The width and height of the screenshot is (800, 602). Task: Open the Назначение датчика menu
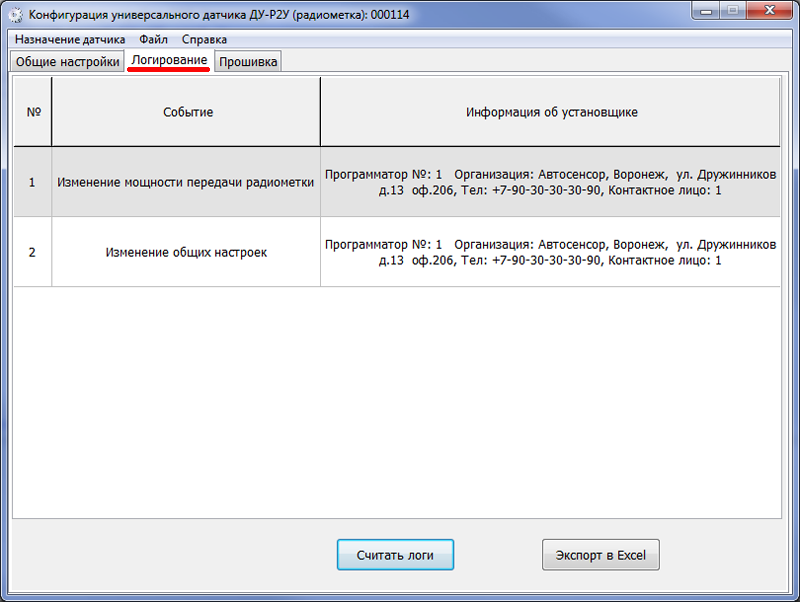click(x=70, y=39)
